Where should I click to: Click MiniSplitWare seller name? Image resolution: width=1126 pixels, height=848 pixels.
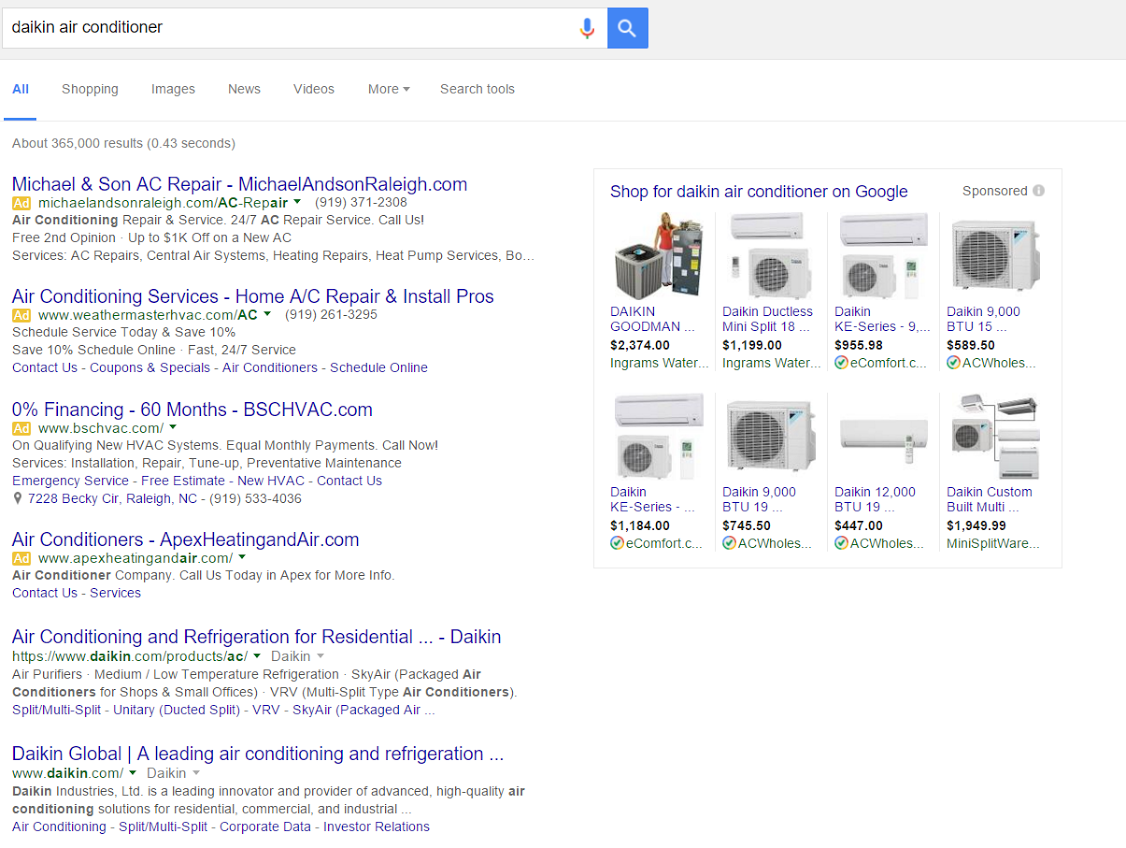pyautogui.click(x=992, y=544)
